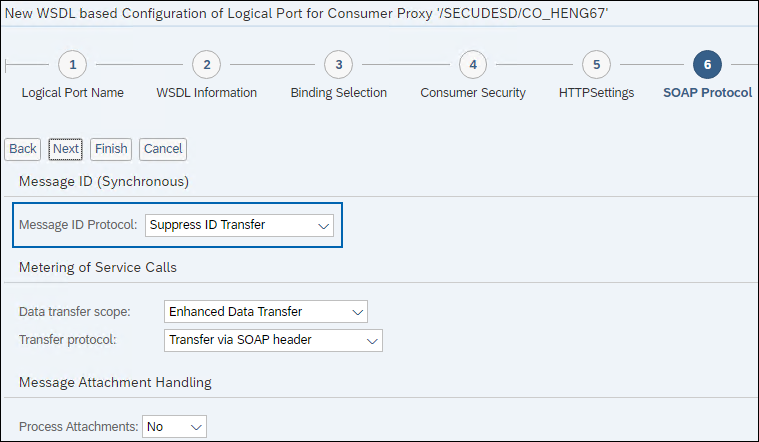Go to Consumer Security step label
Image resolution: width=759 pixels, height=442 pixels.
(473, 92)
